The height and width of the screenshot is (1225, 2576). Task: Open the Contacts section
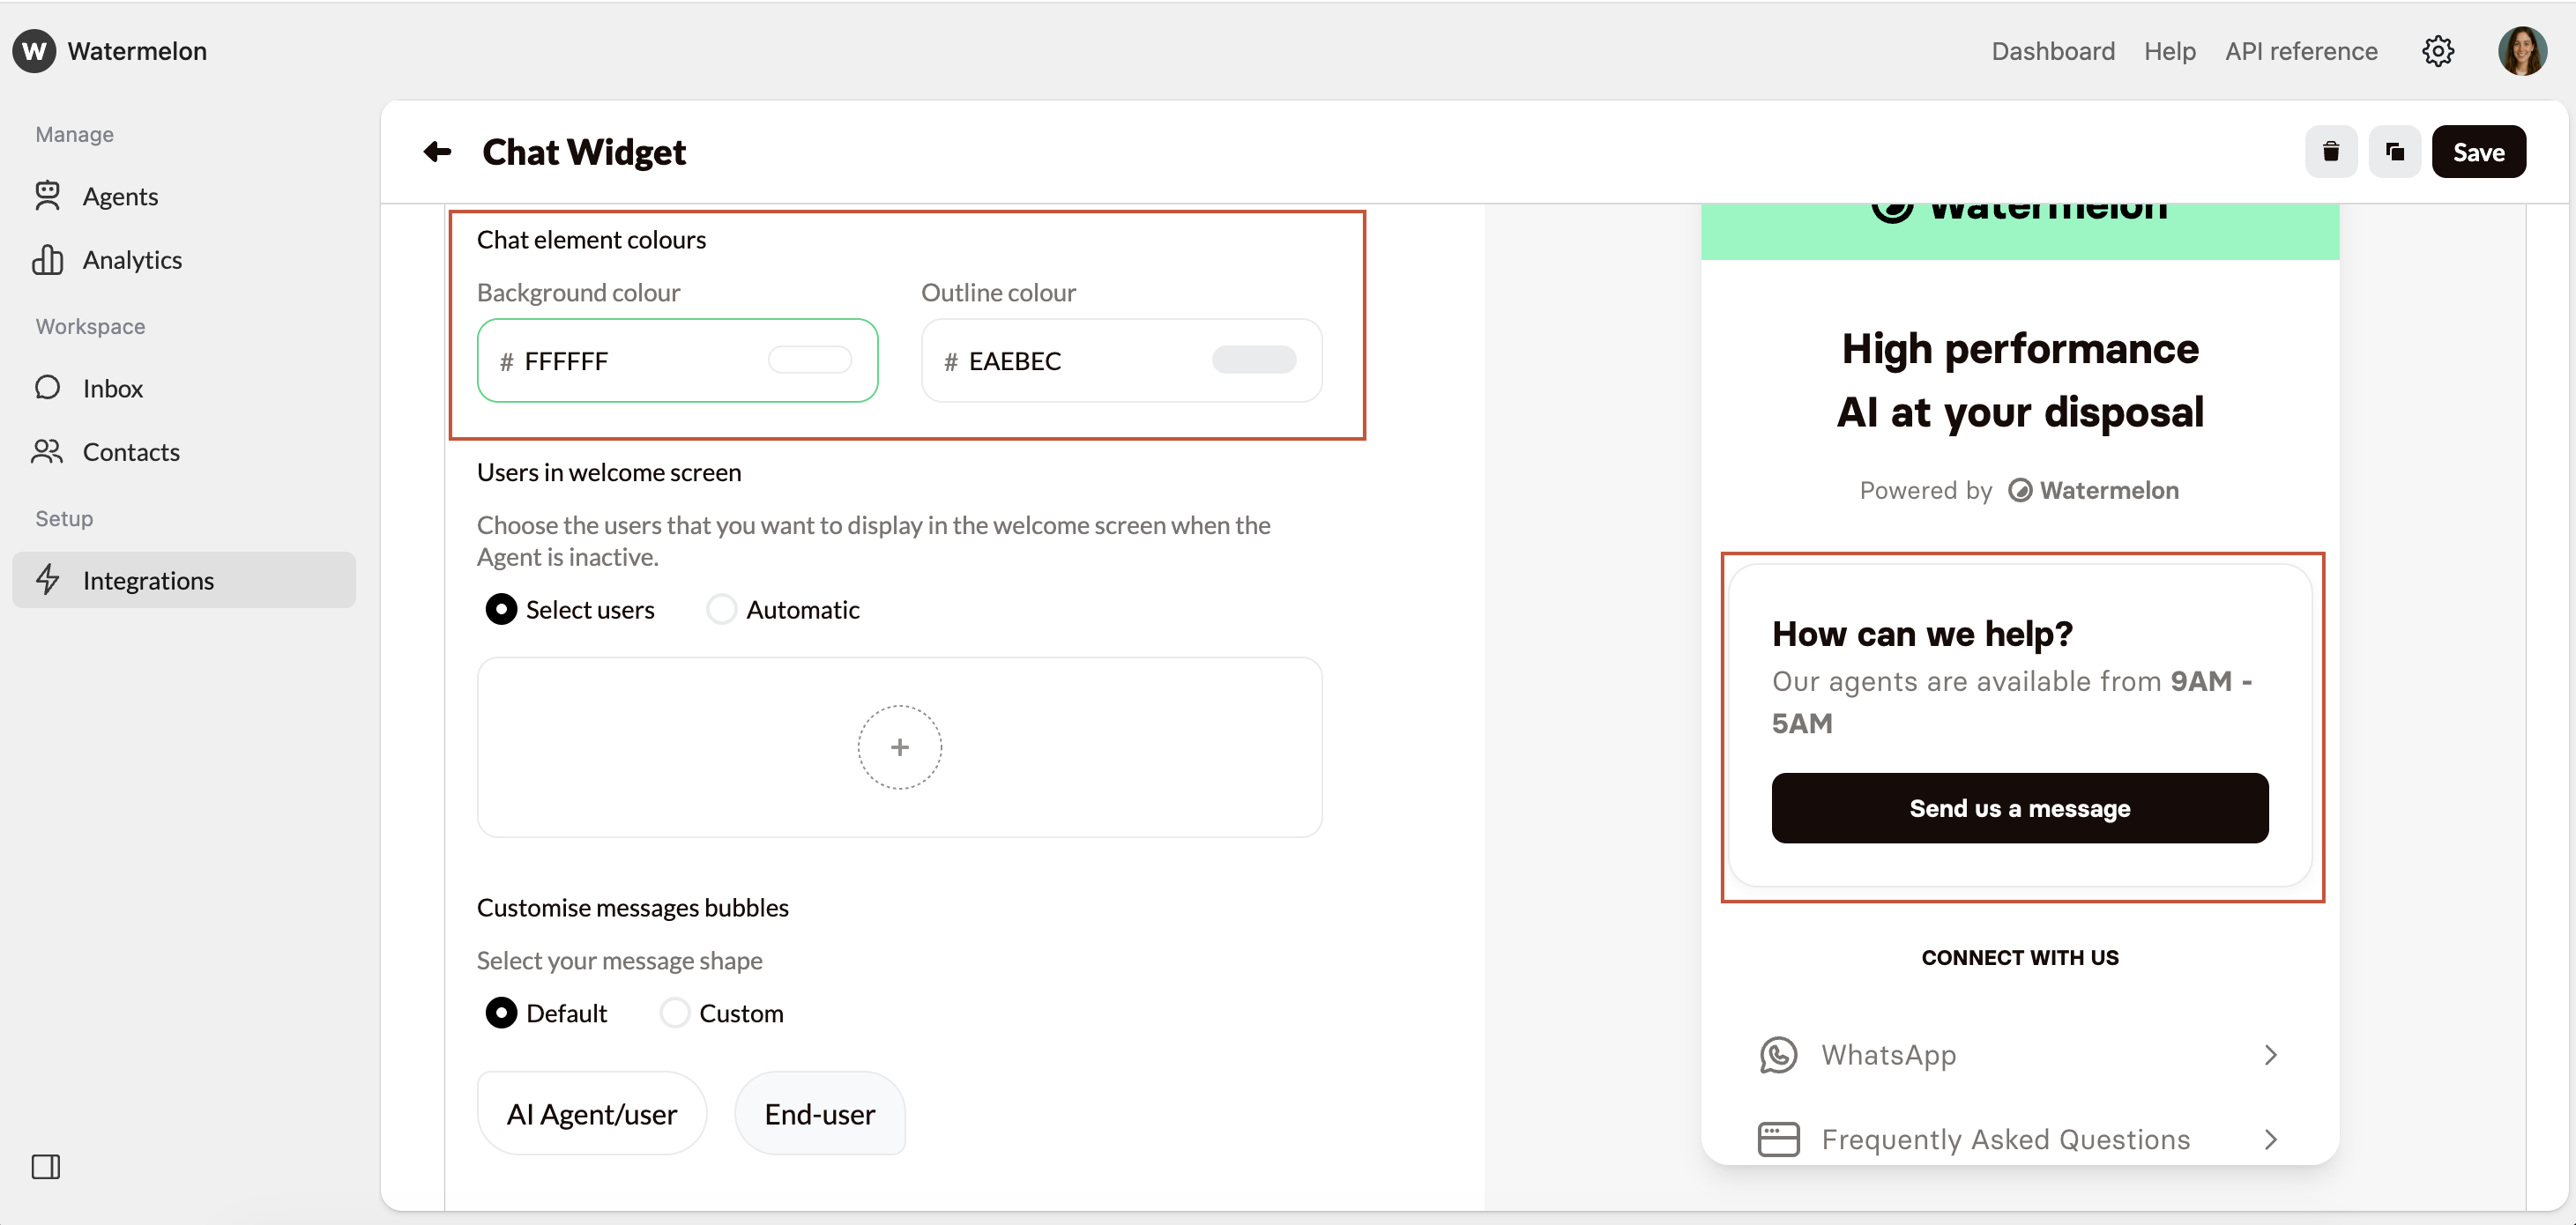pos(132,451)
